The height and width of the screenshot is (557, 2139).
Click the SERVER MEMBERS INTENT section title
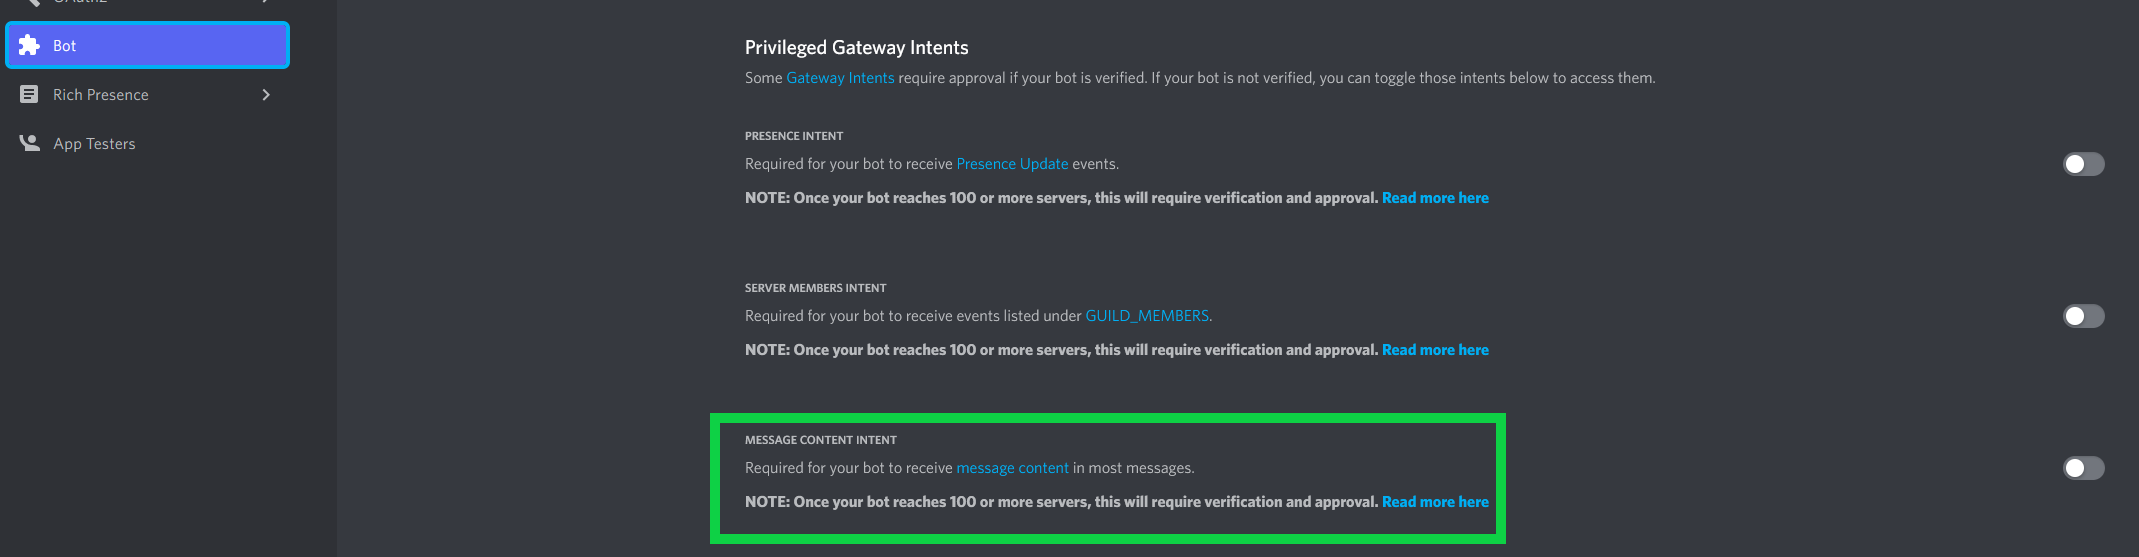pyautogui.click(x=815, y=288)
